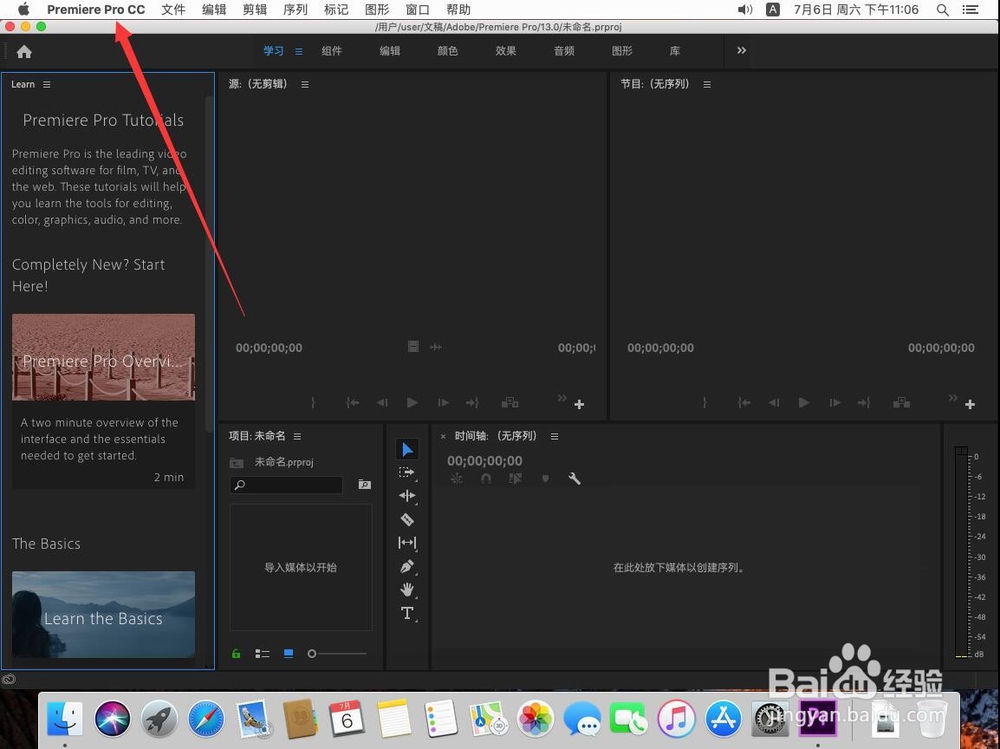1000x749 pixels.
Task: Click the overlay/export icon in Program monitor
Action: (x=901, y=403)
